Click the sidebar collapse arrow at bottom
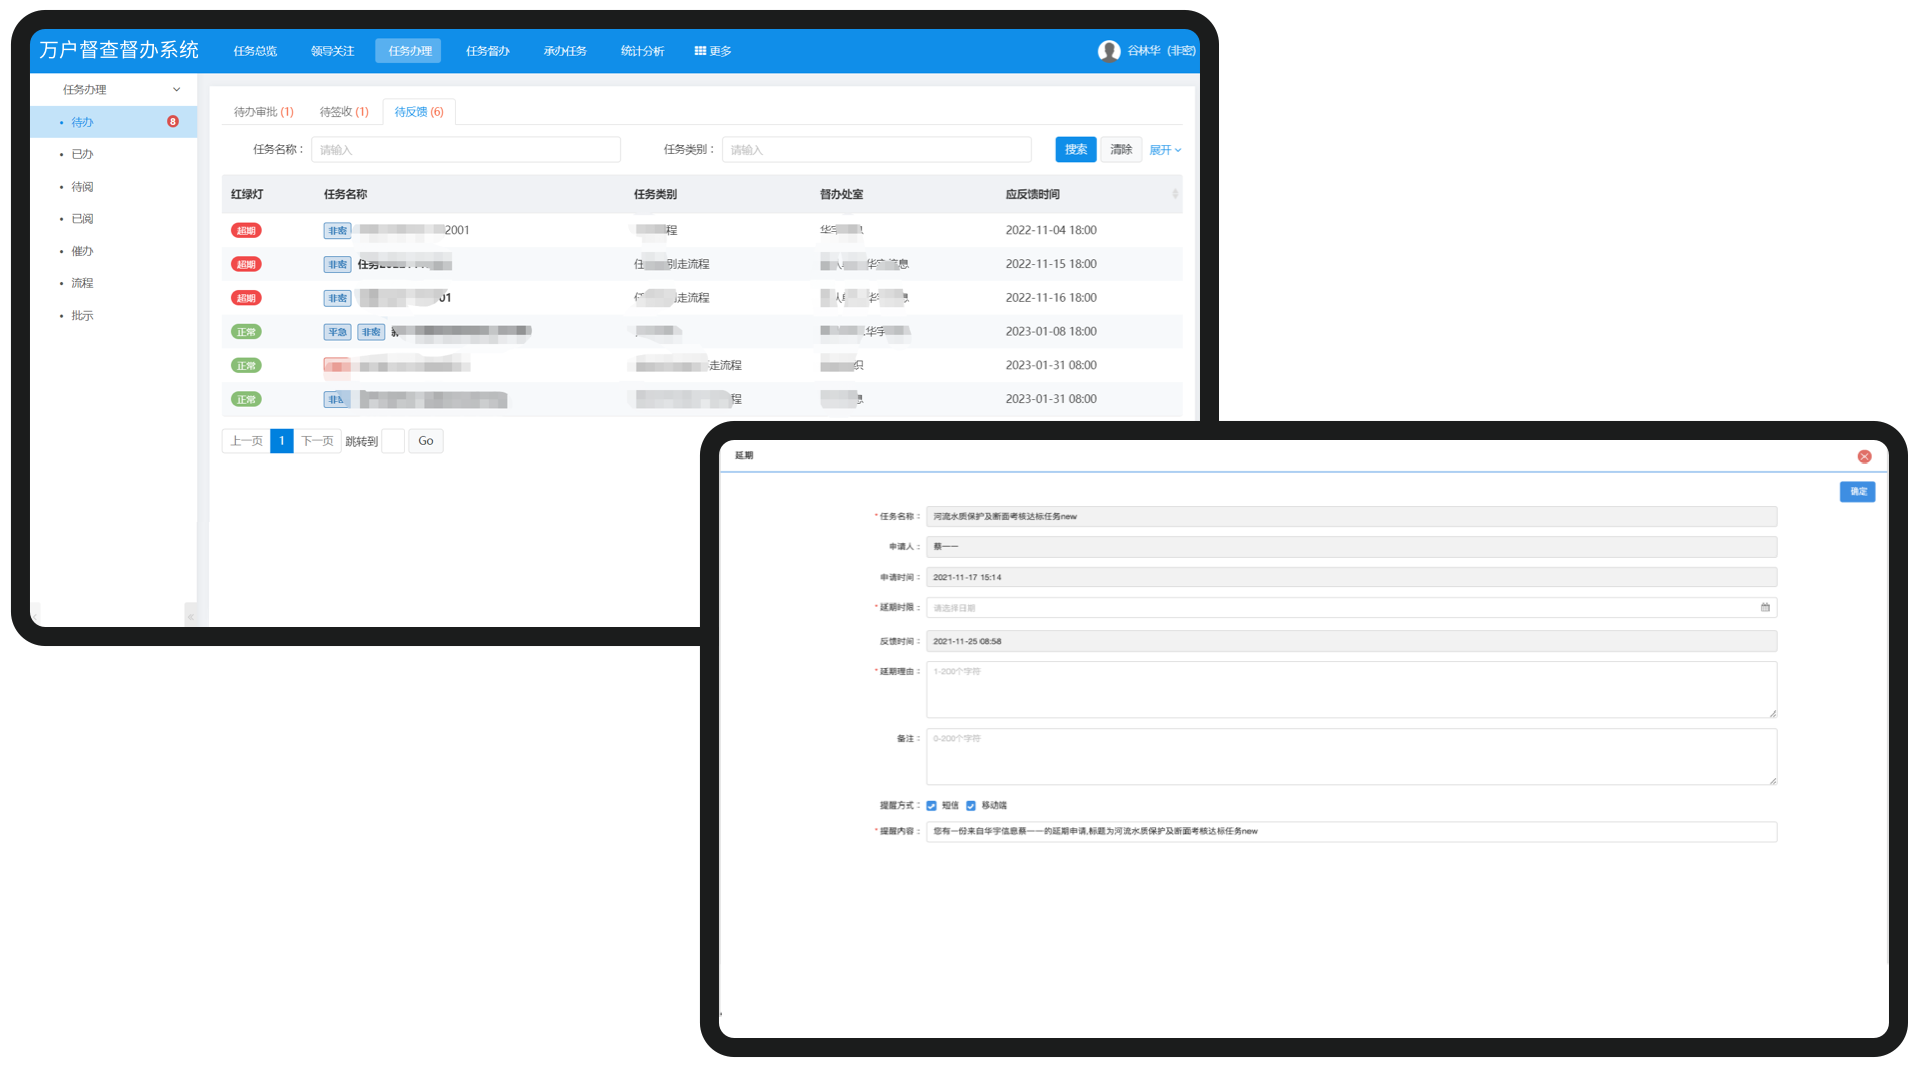Image resolution: width=1920 pixels, height=1067 pixels. tap(190, 616)
